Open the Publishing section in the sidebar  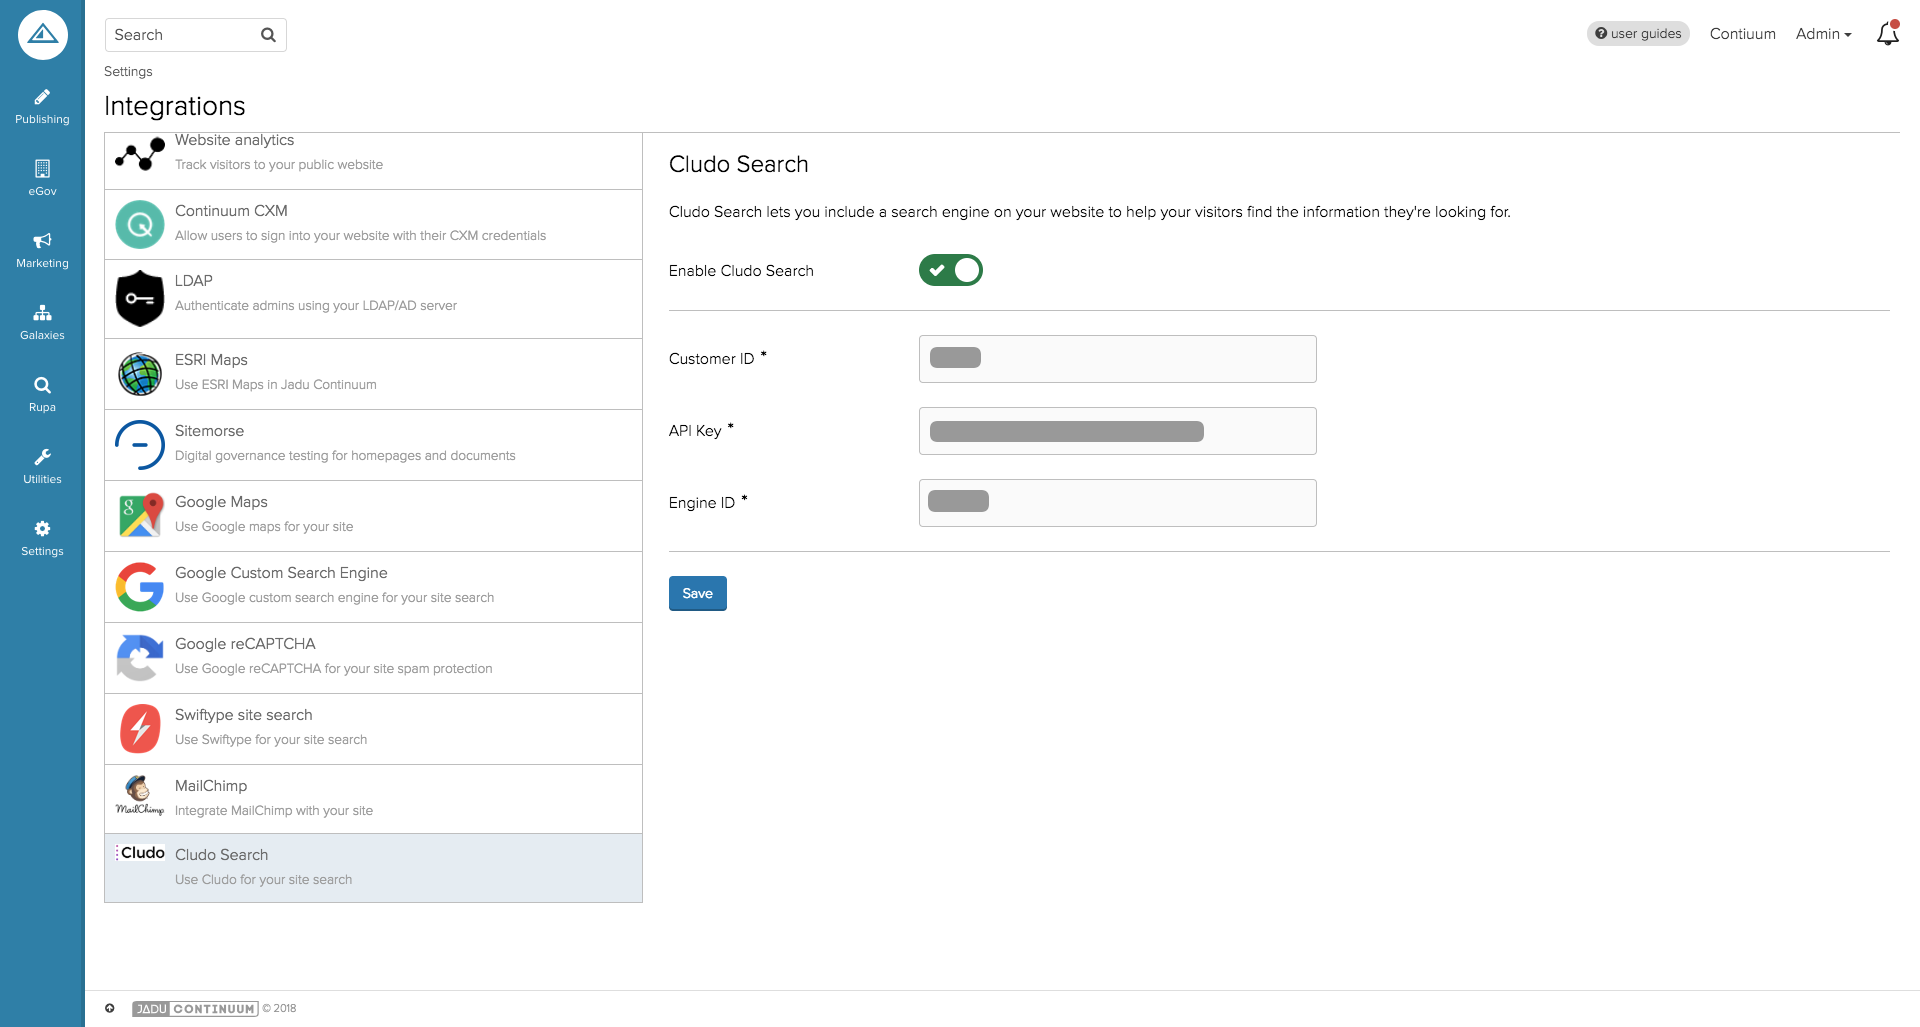coord(42,107)
